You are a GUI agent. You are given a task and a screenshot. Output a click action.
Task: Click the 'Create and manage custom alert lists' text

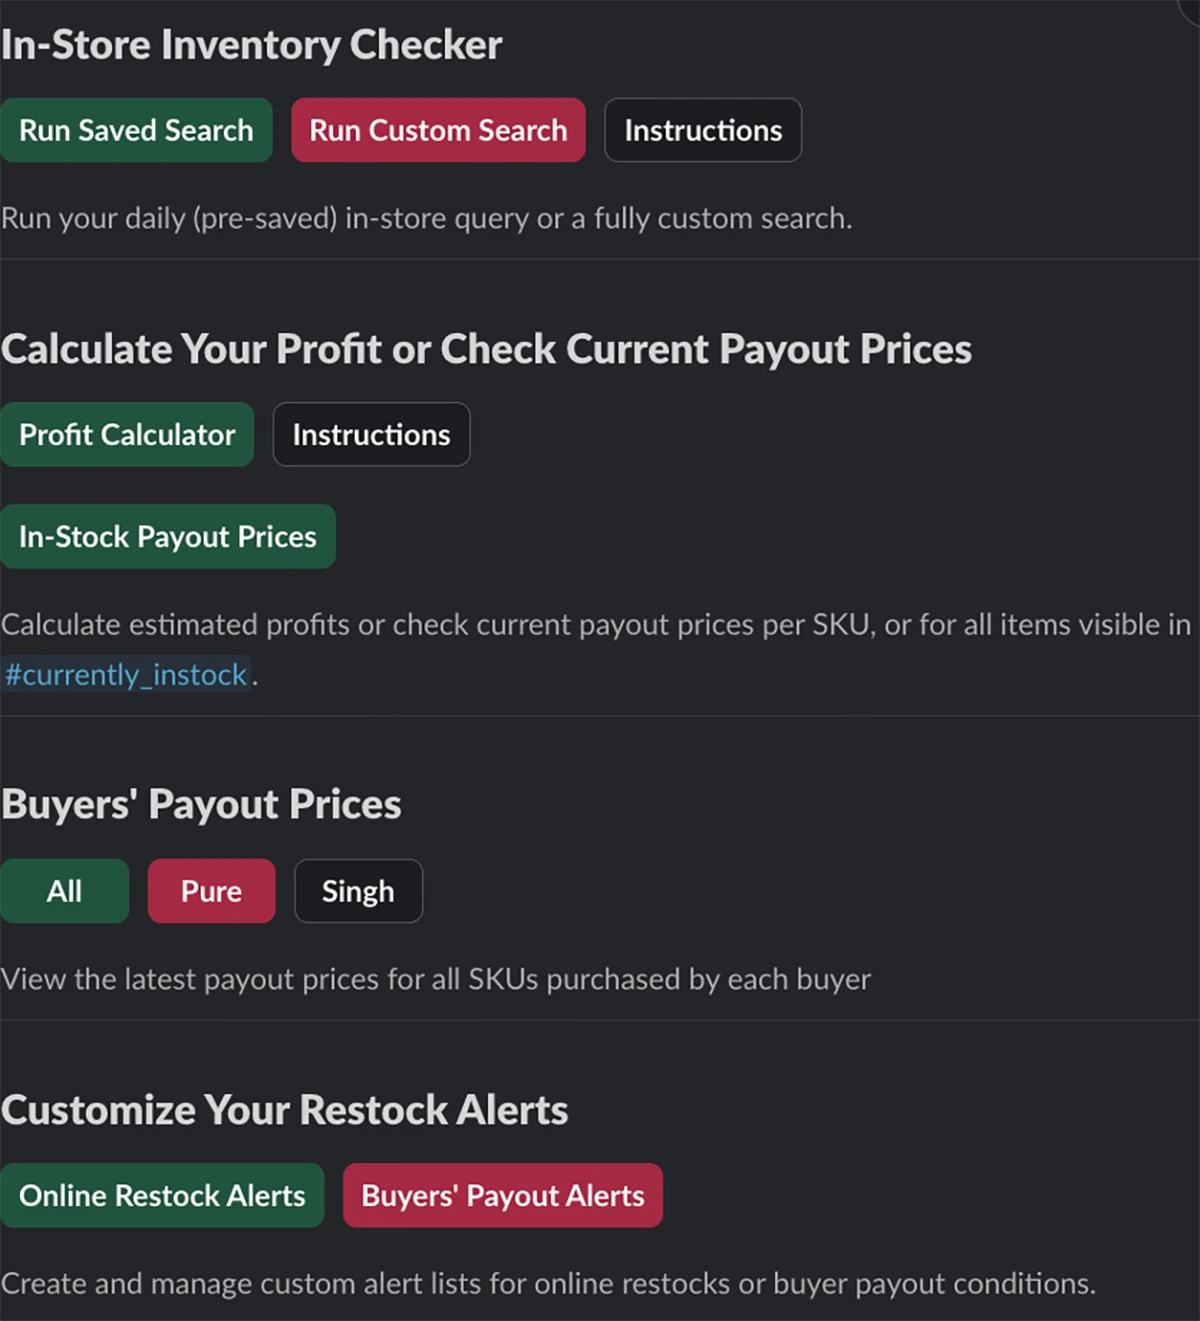[548, 1283]
